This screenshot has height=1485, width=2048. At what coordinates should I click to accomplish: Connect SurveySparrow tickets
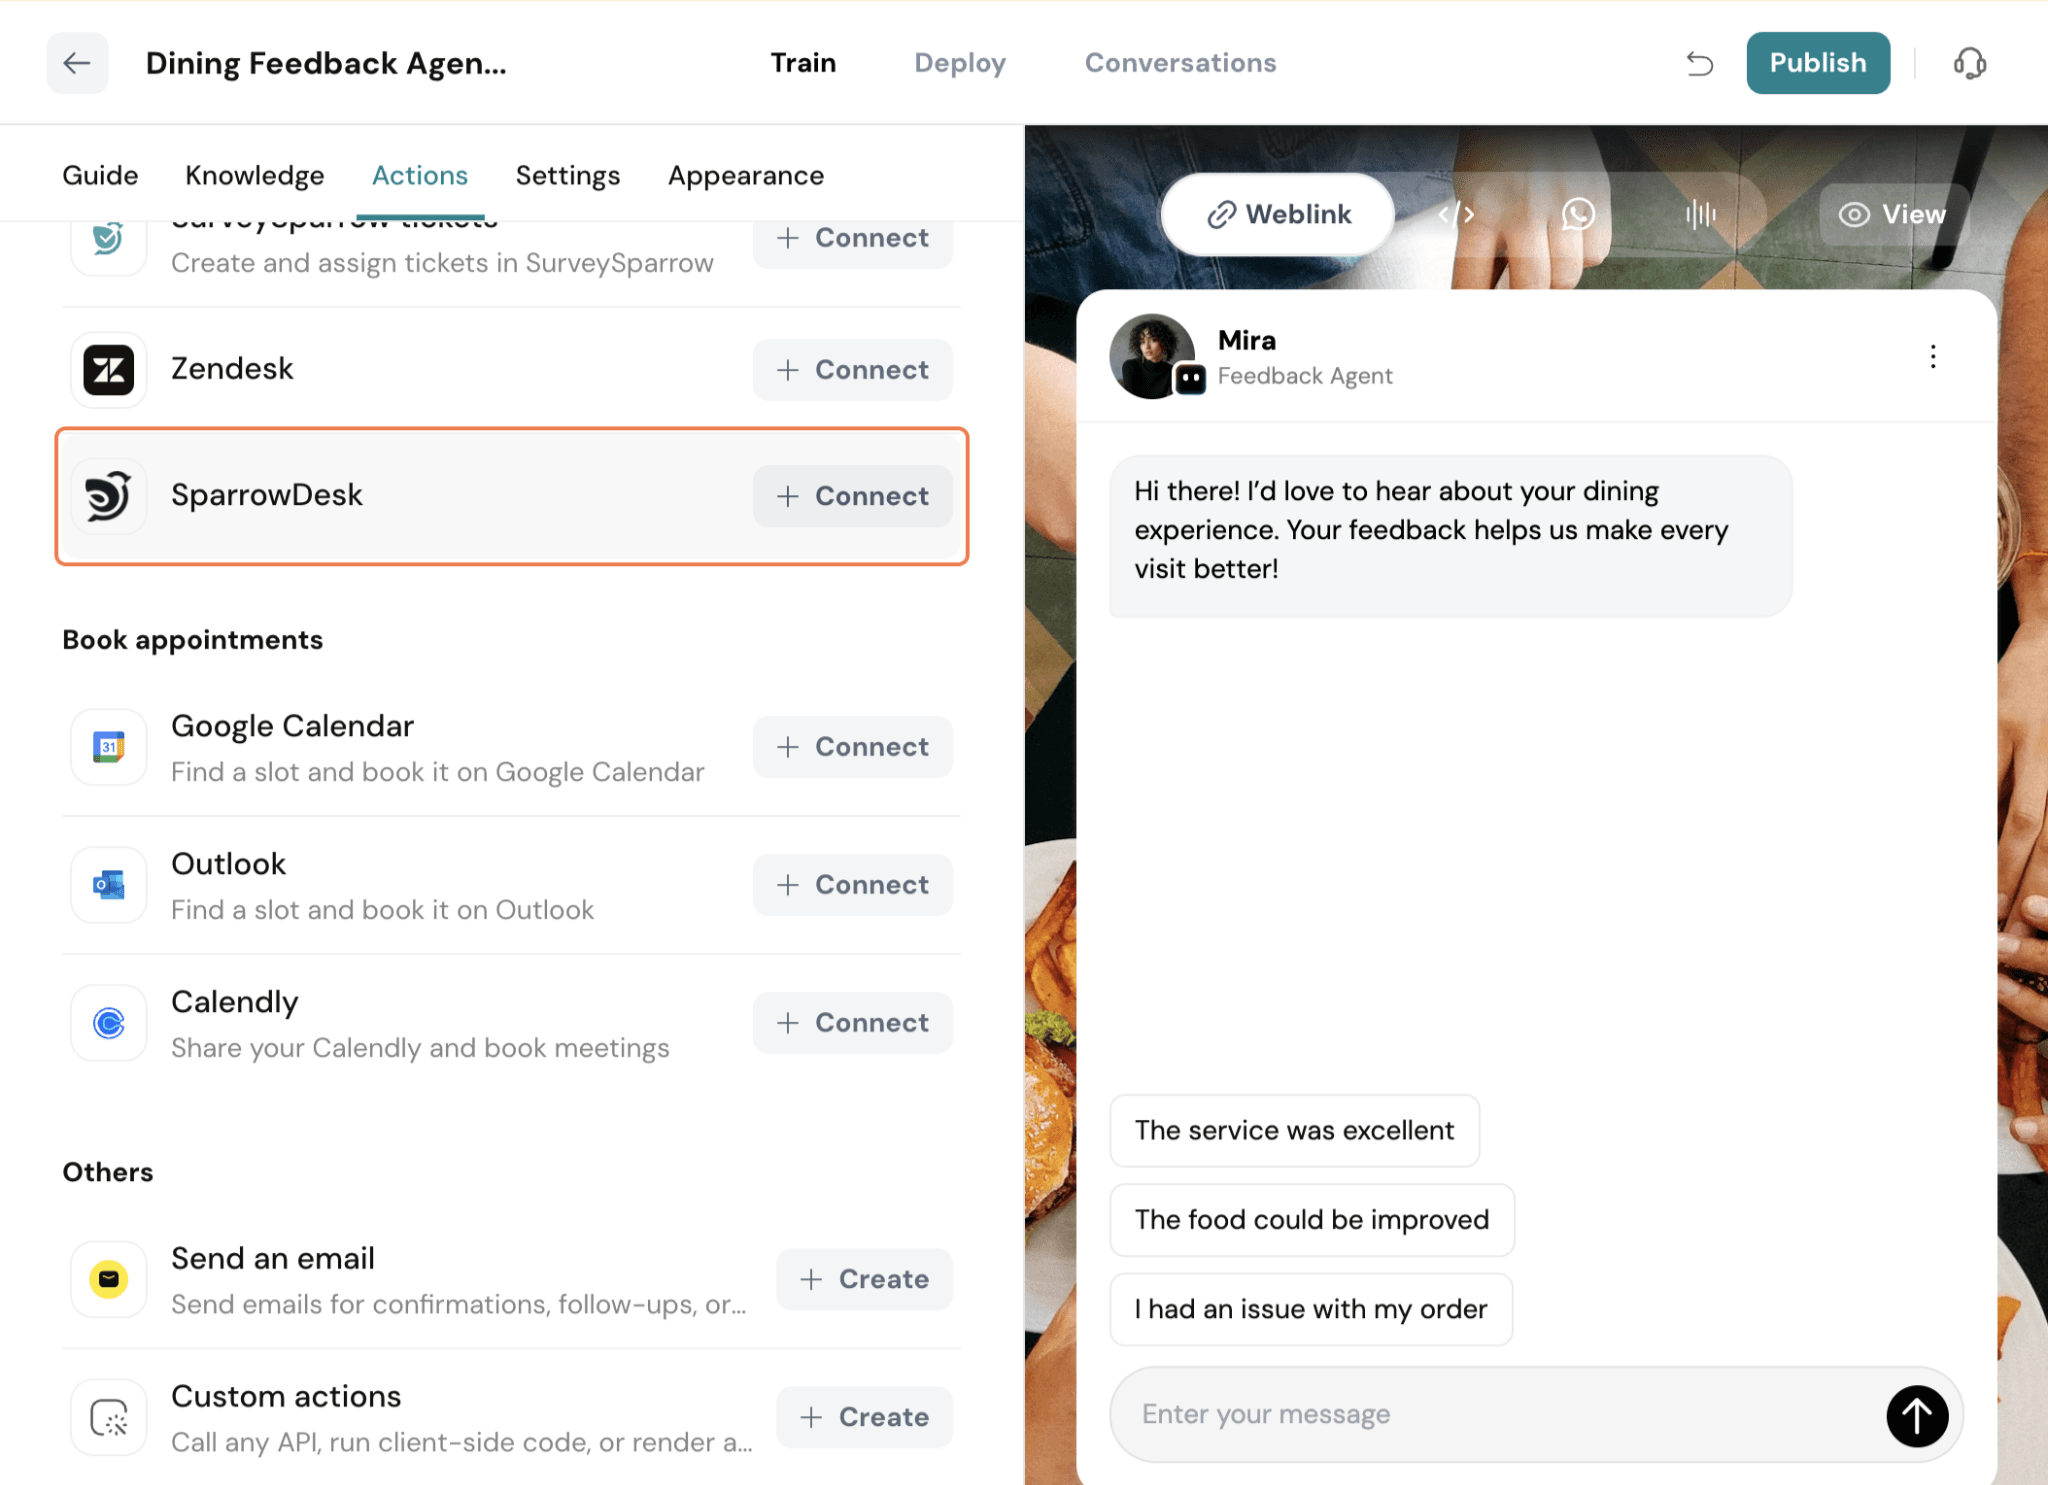tap(853, 240)
